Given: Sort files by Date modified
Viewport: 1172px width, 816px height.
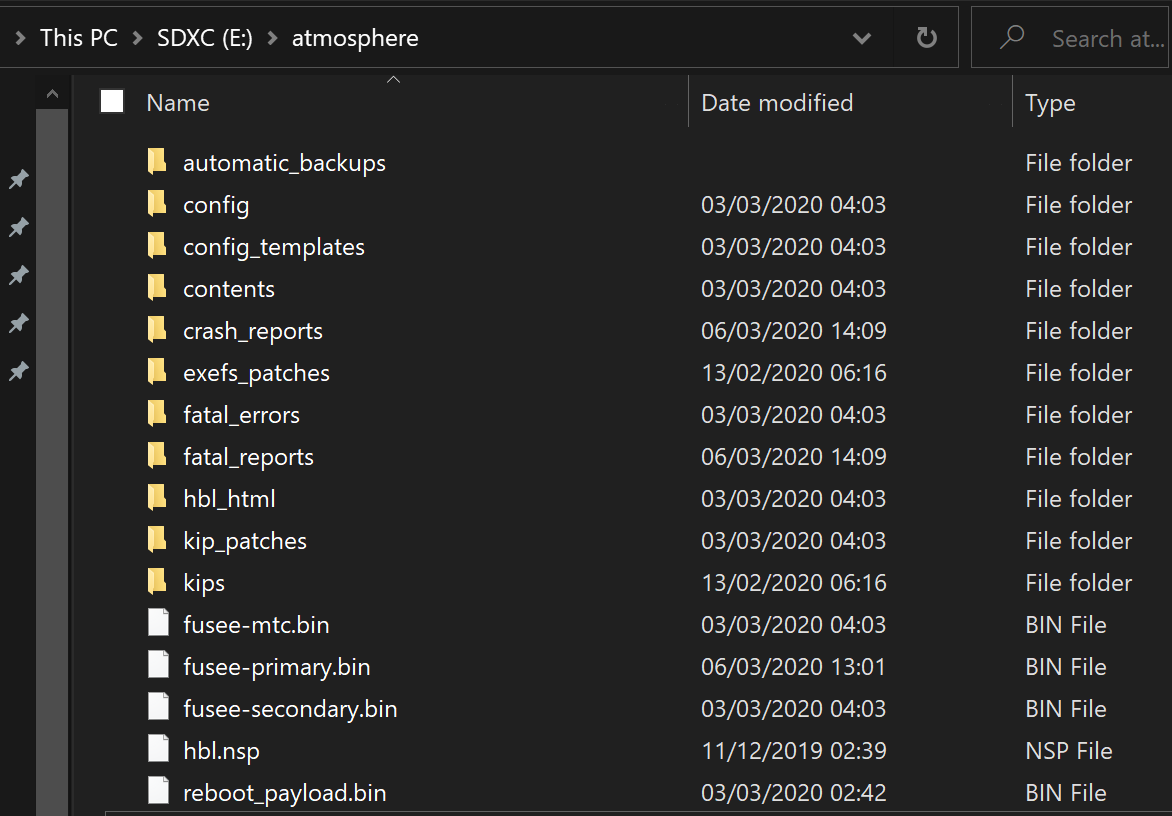Looking at the screenshot, I should (777, 102).
